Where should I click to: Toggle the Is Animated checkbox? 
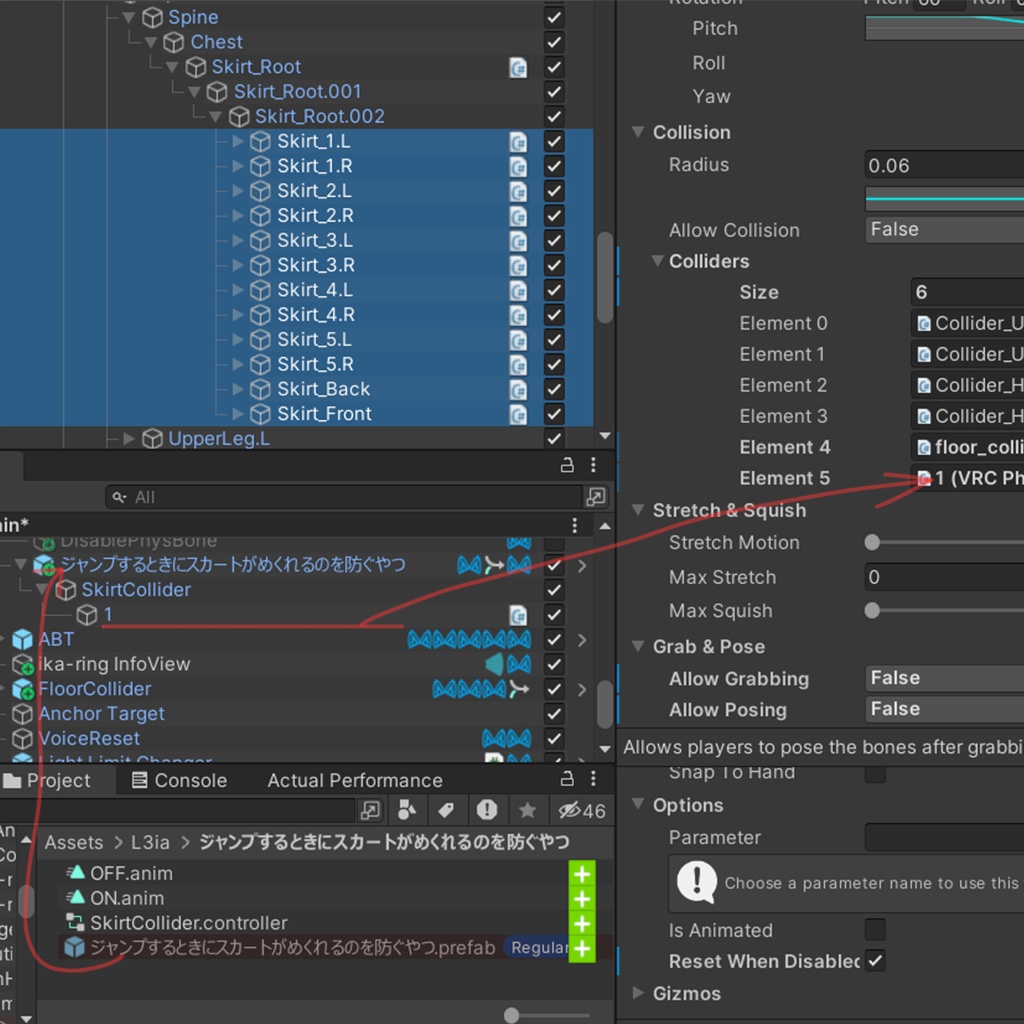pos(875,929)
